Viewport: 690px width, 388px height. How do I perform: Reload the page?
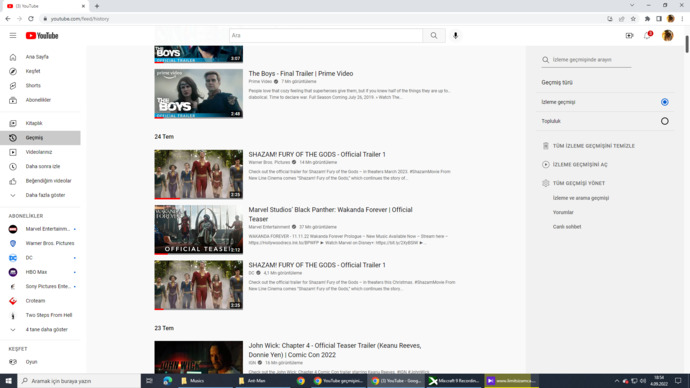[x=31, y=19]
